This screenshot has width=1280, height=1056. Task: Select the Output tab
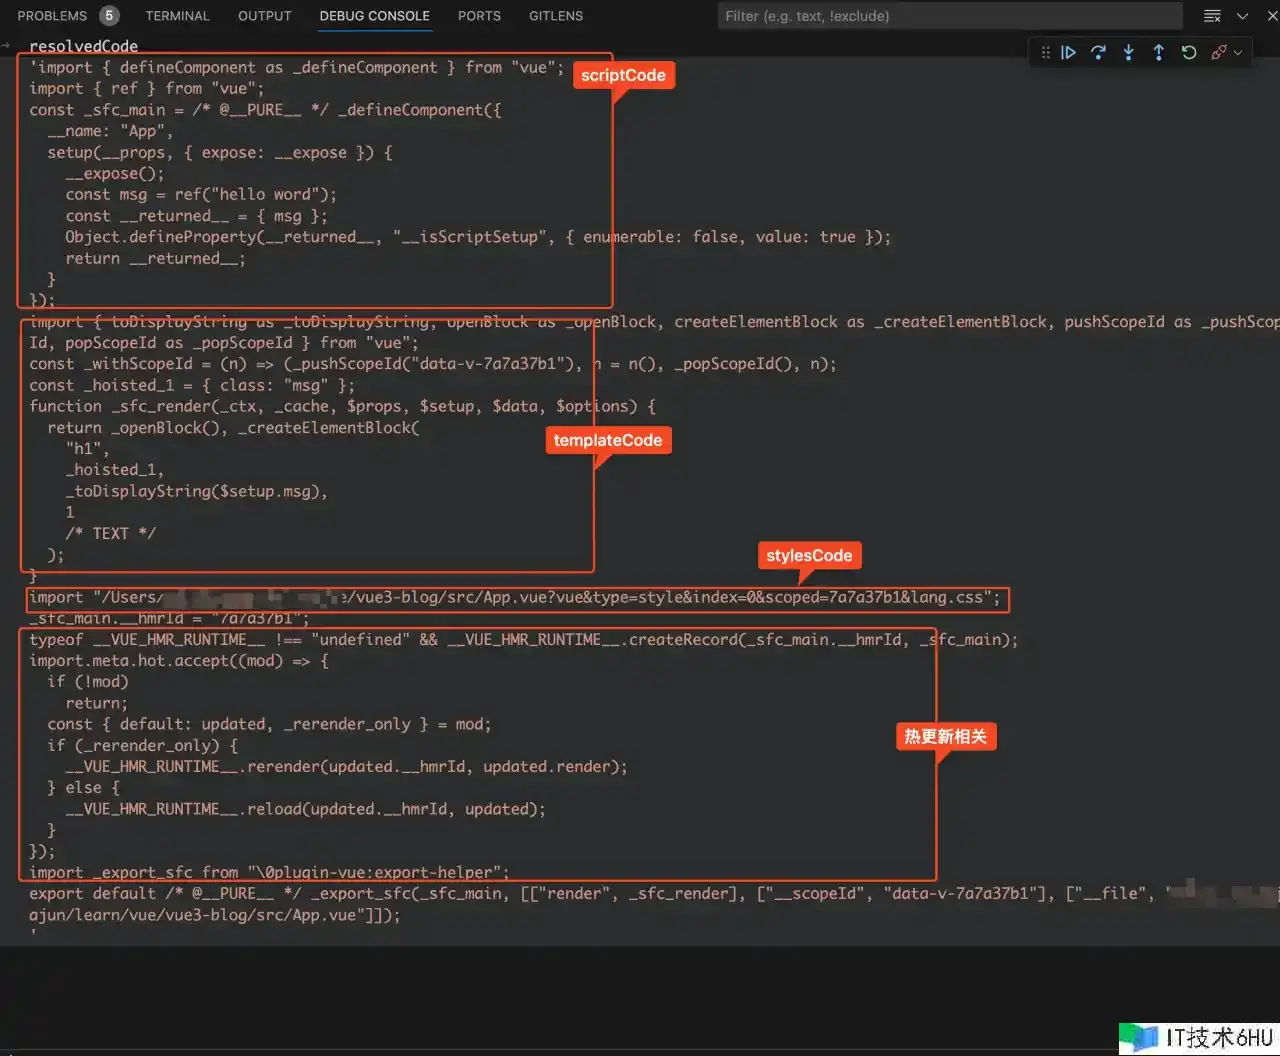tap(264, 16)
